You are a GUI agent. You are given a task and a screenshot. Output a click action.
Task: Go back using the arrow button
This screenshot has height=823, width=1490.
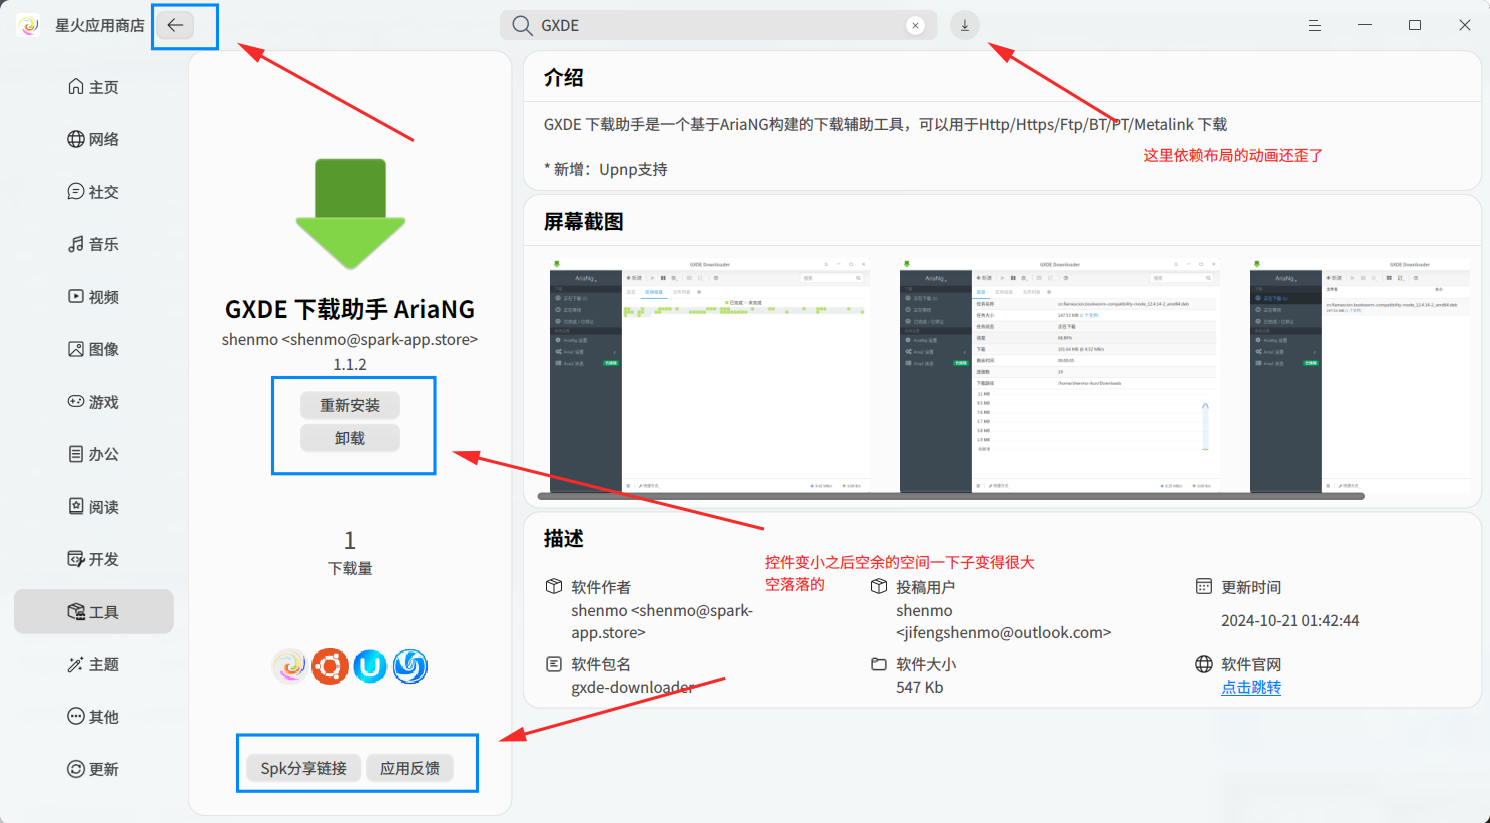[175, 25]
